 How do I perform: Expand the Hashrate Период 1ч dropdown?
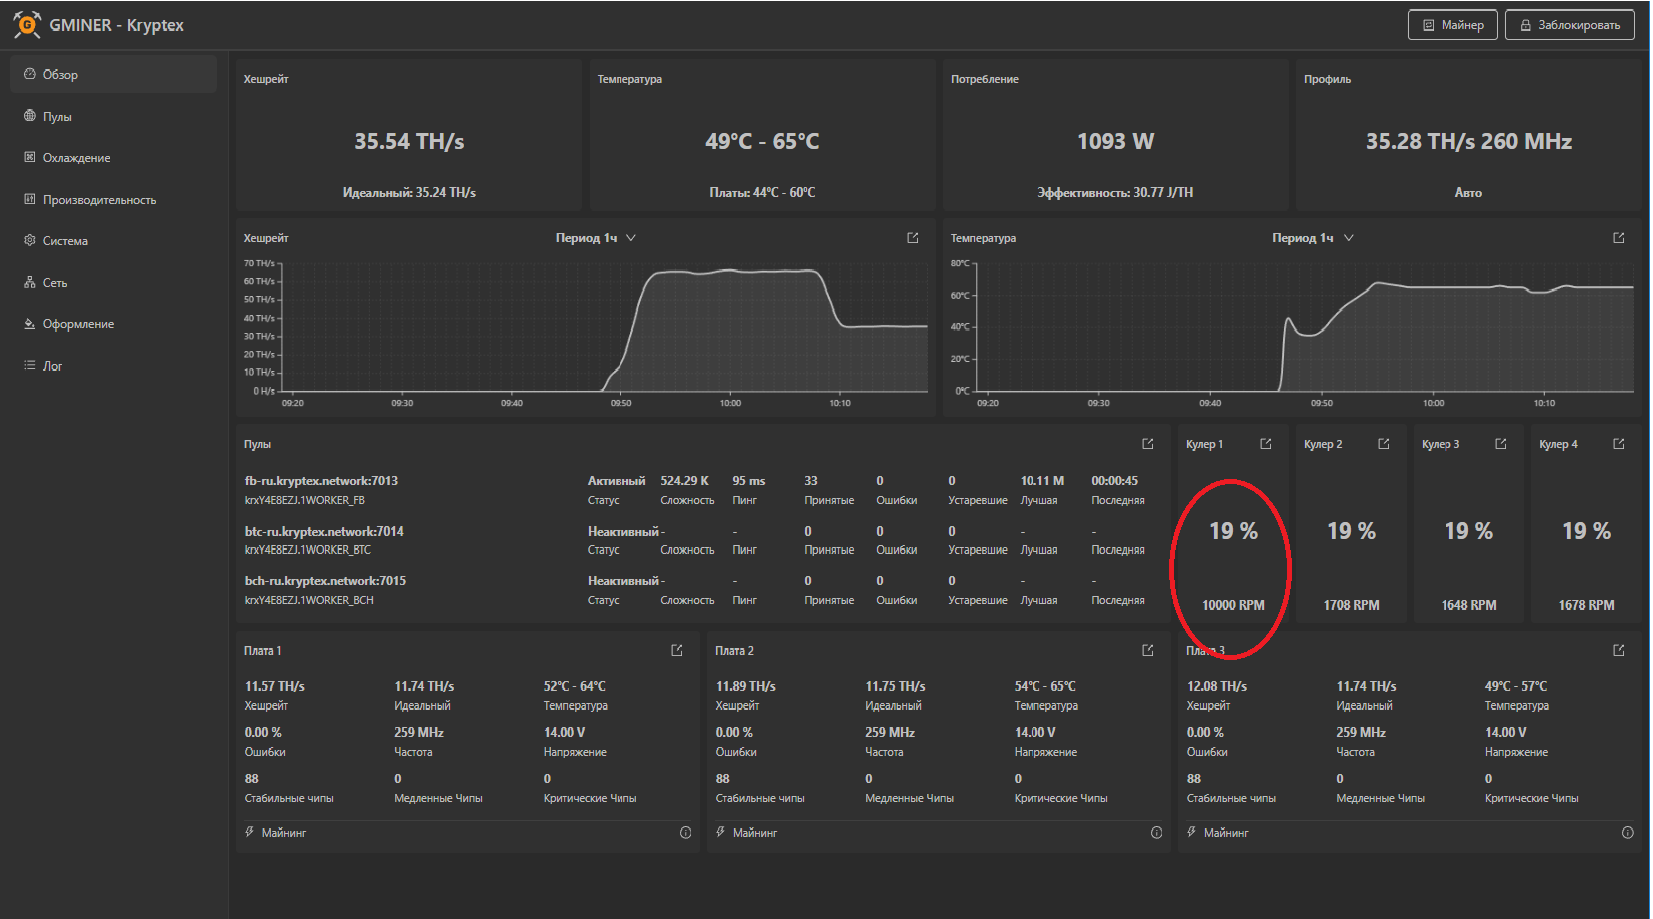coord(596,238)
